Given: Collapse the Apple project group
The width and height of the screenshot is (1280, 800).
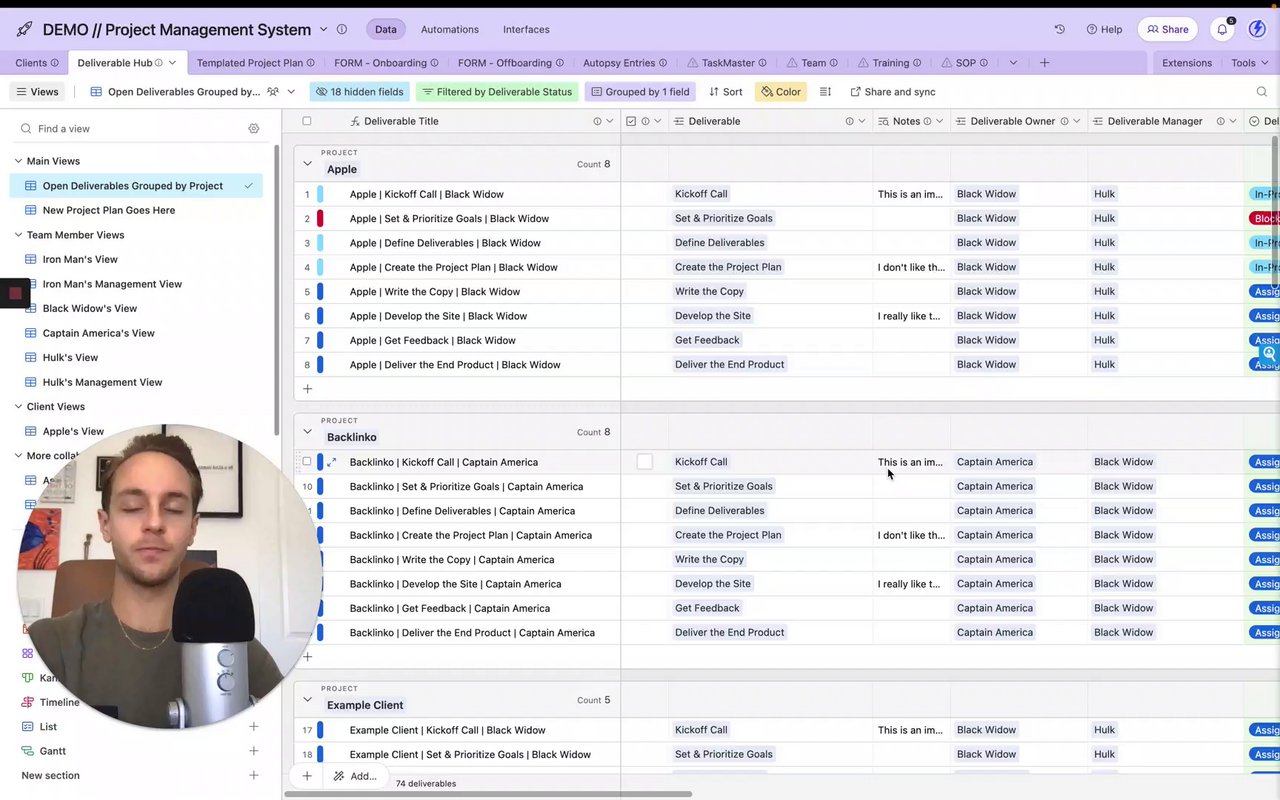Looking at the screenshot, I should tap(307, 164).
